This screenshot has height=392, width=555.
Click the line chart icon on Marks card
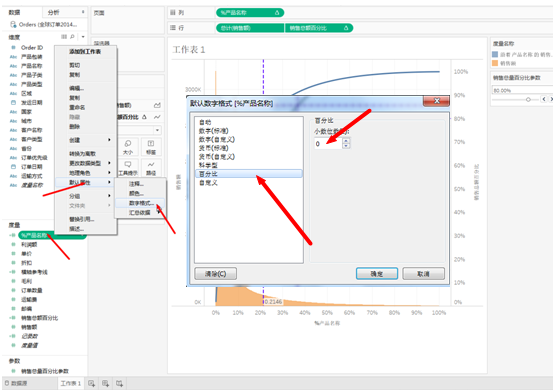click(x=157, y=117)
